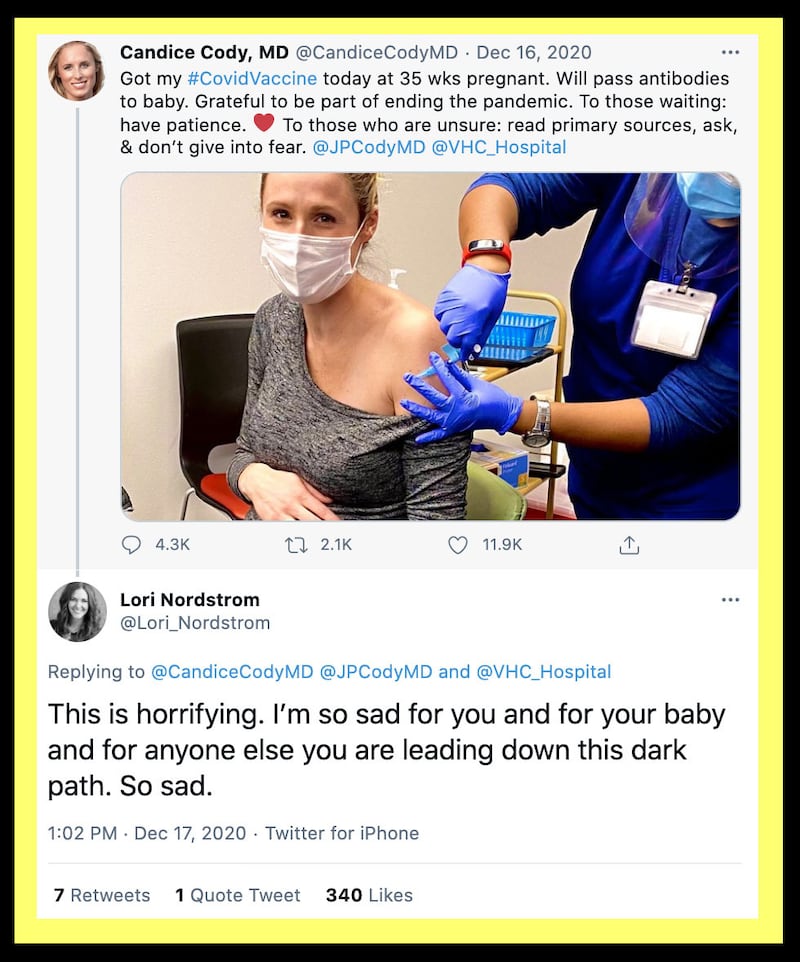The image size is (800, 962).
Task: Click the @CandiceCodyMD handle in Replying to
Action: click(x=232, y=672)
